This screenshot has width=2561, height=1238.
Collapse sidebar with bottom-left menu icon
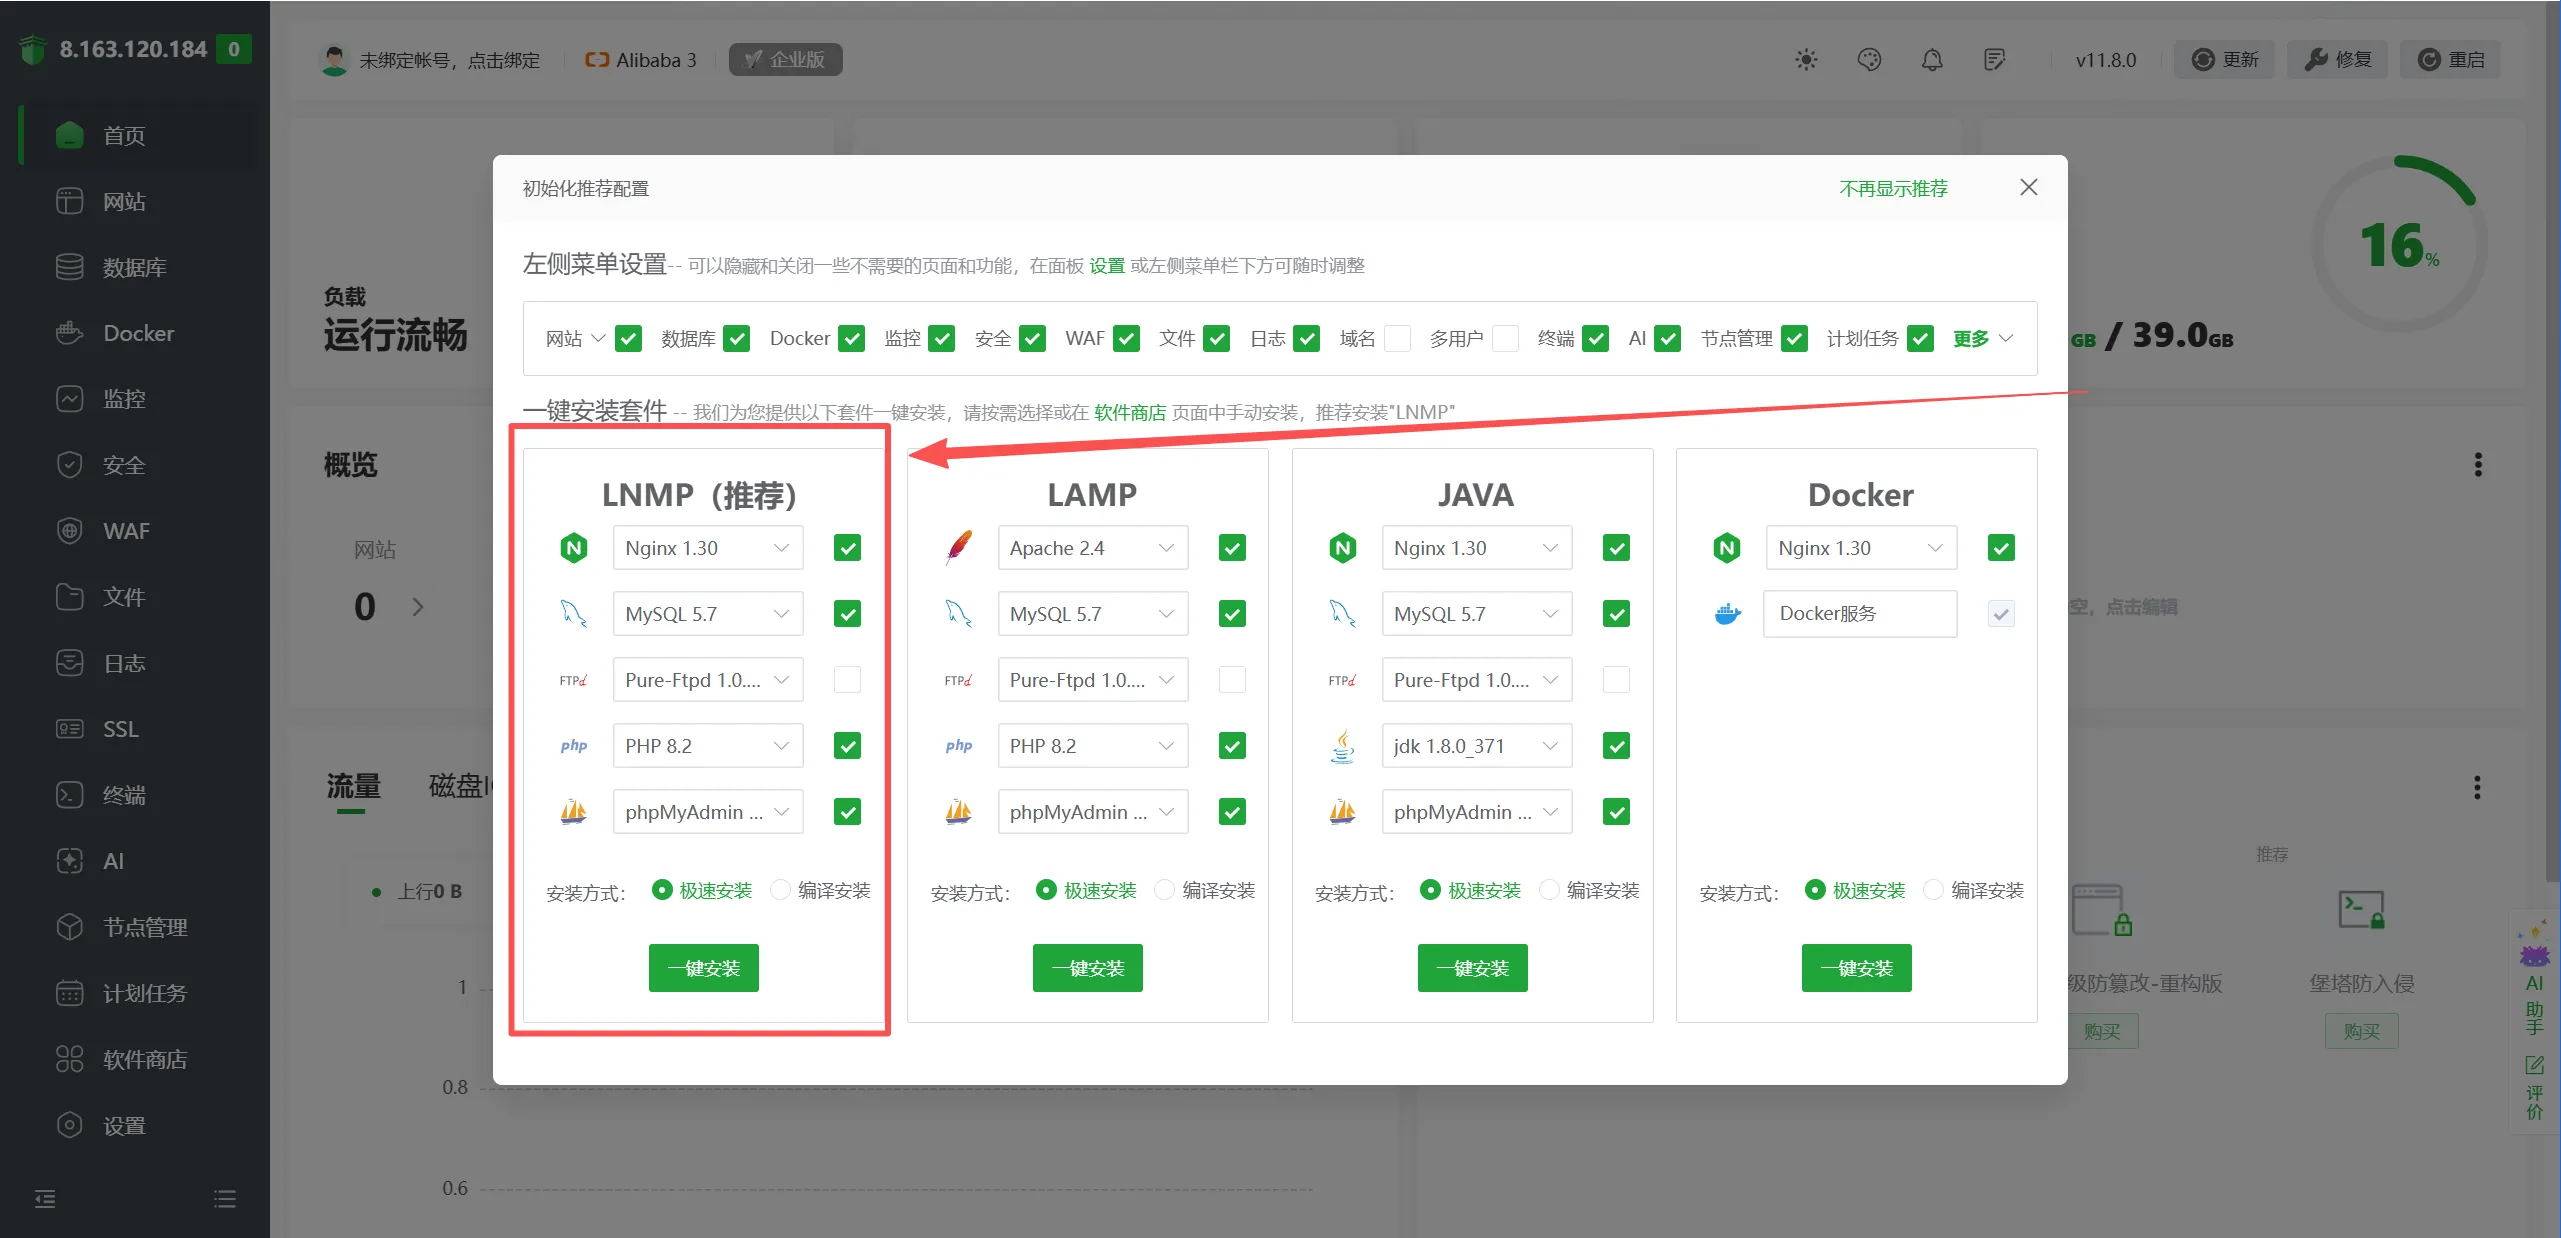click(45, 1198)
